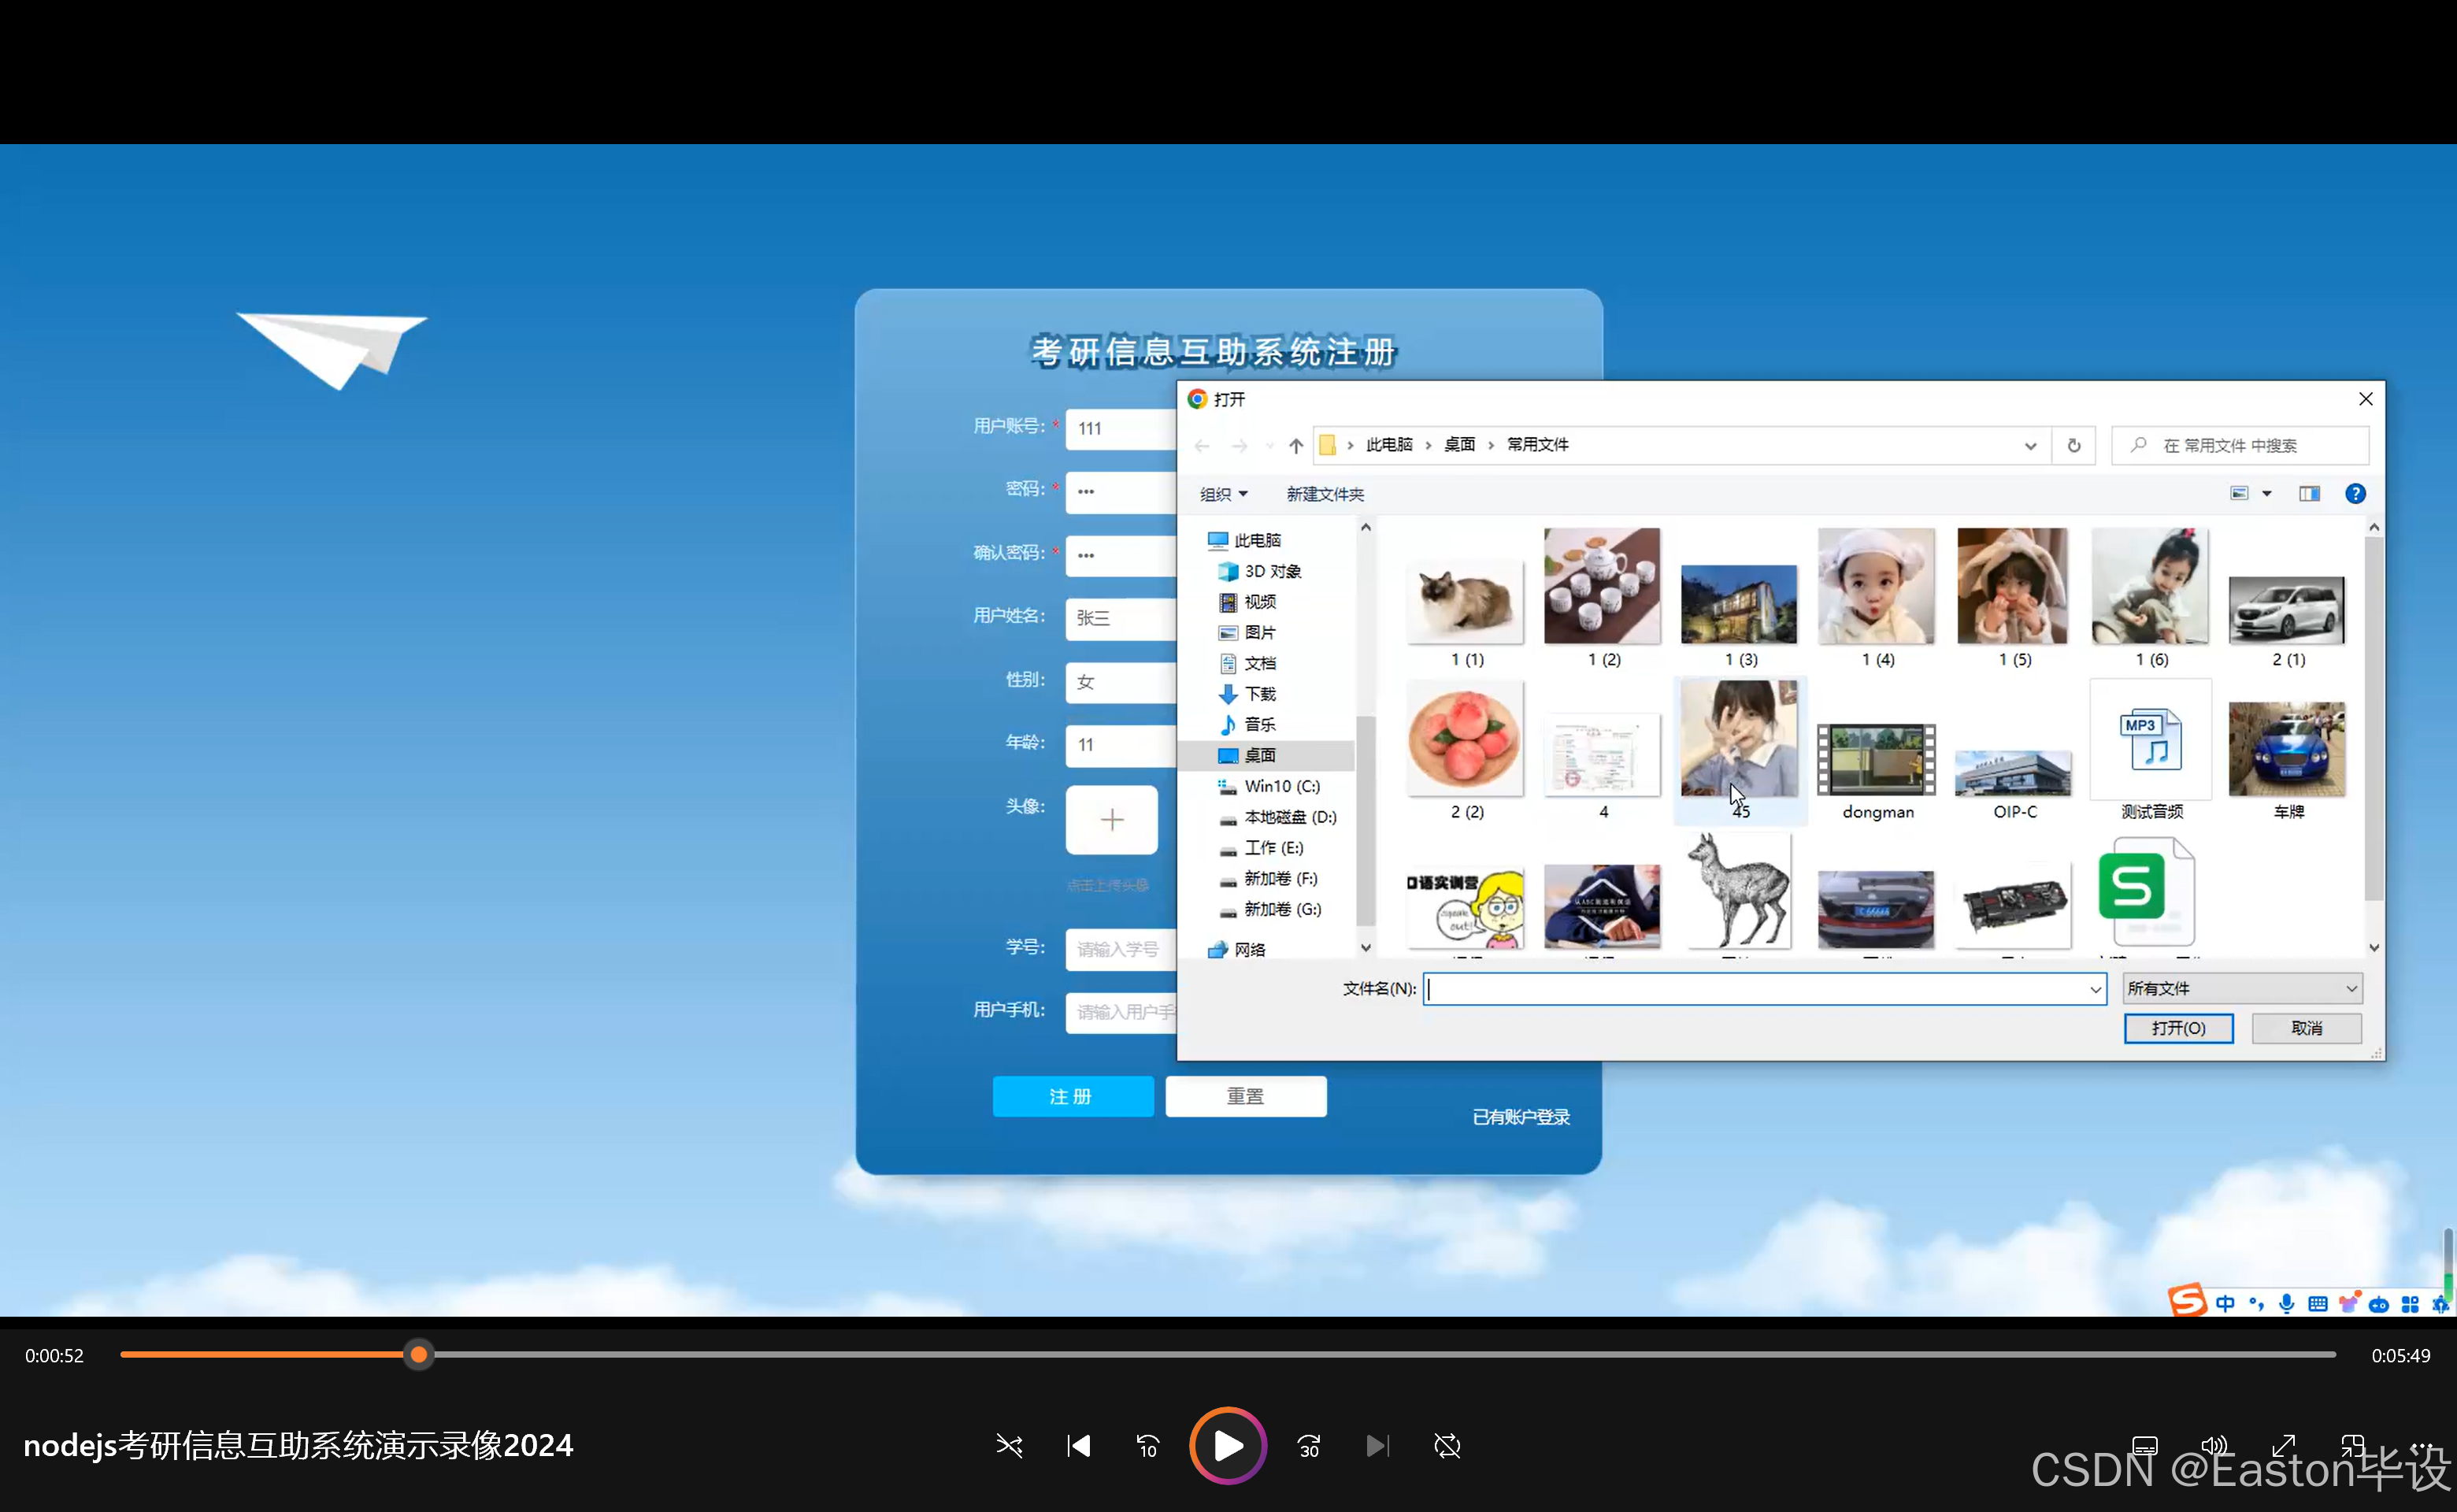Click refresh icon beside address bar
2457x1512 pixels.
[x=2074, y=446]
